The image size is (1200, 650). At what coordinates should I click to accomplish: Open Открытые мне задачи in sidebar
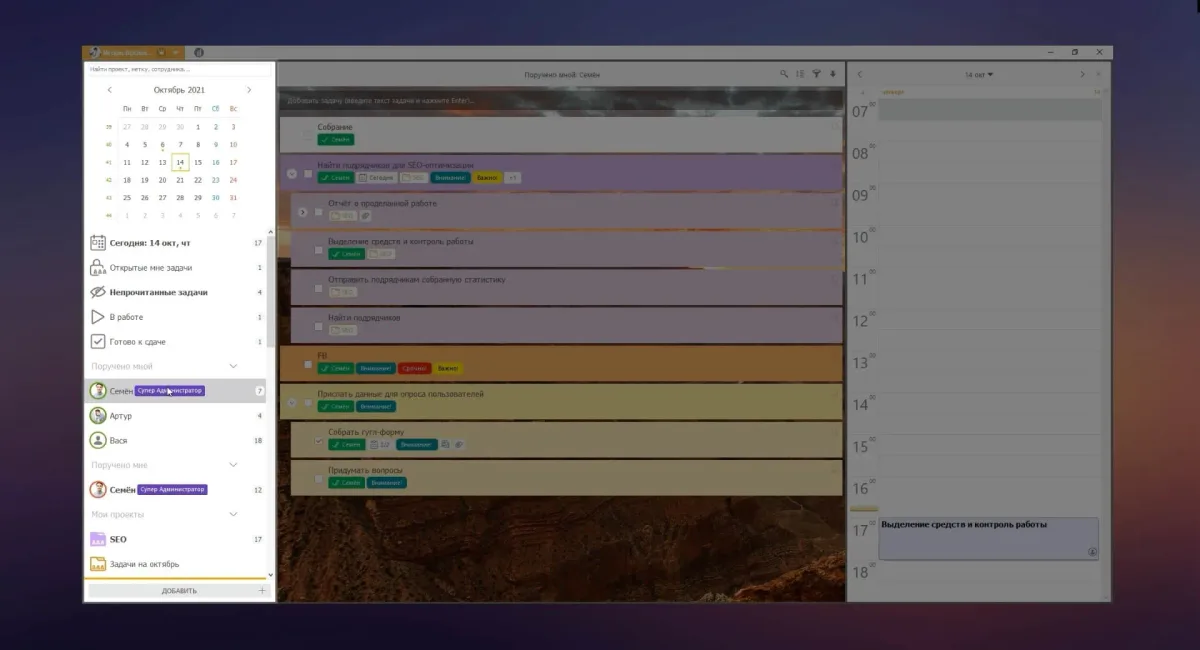click(150, 268)
